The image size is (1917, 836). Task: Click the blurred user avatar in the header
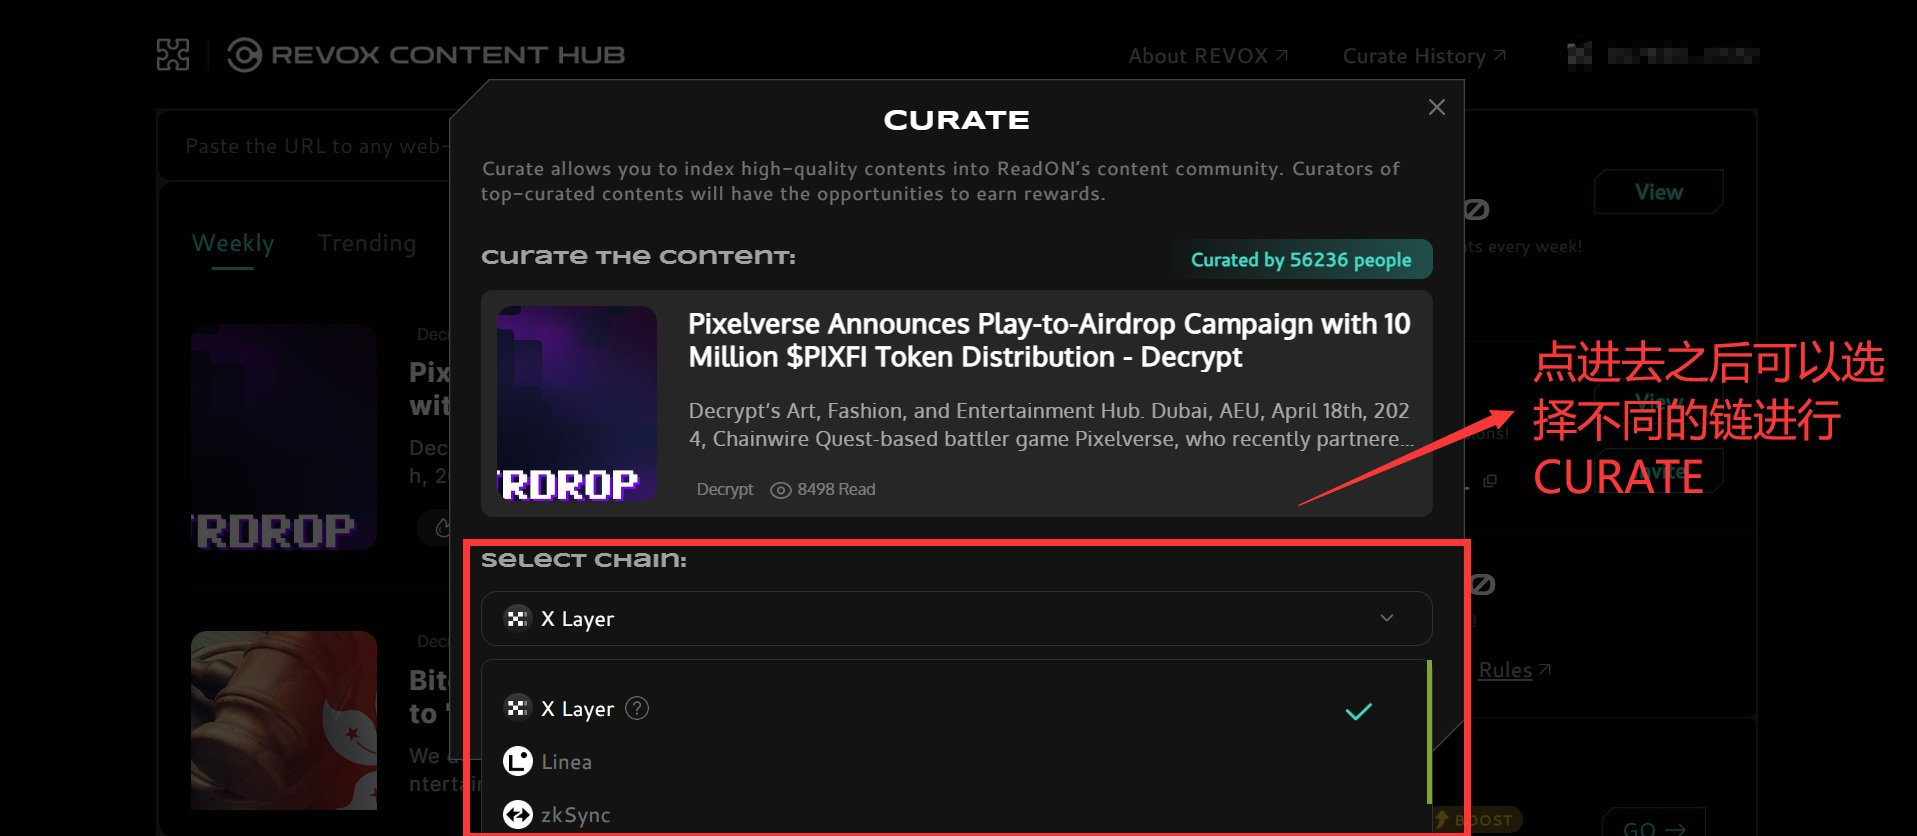tap(1579, 55)
